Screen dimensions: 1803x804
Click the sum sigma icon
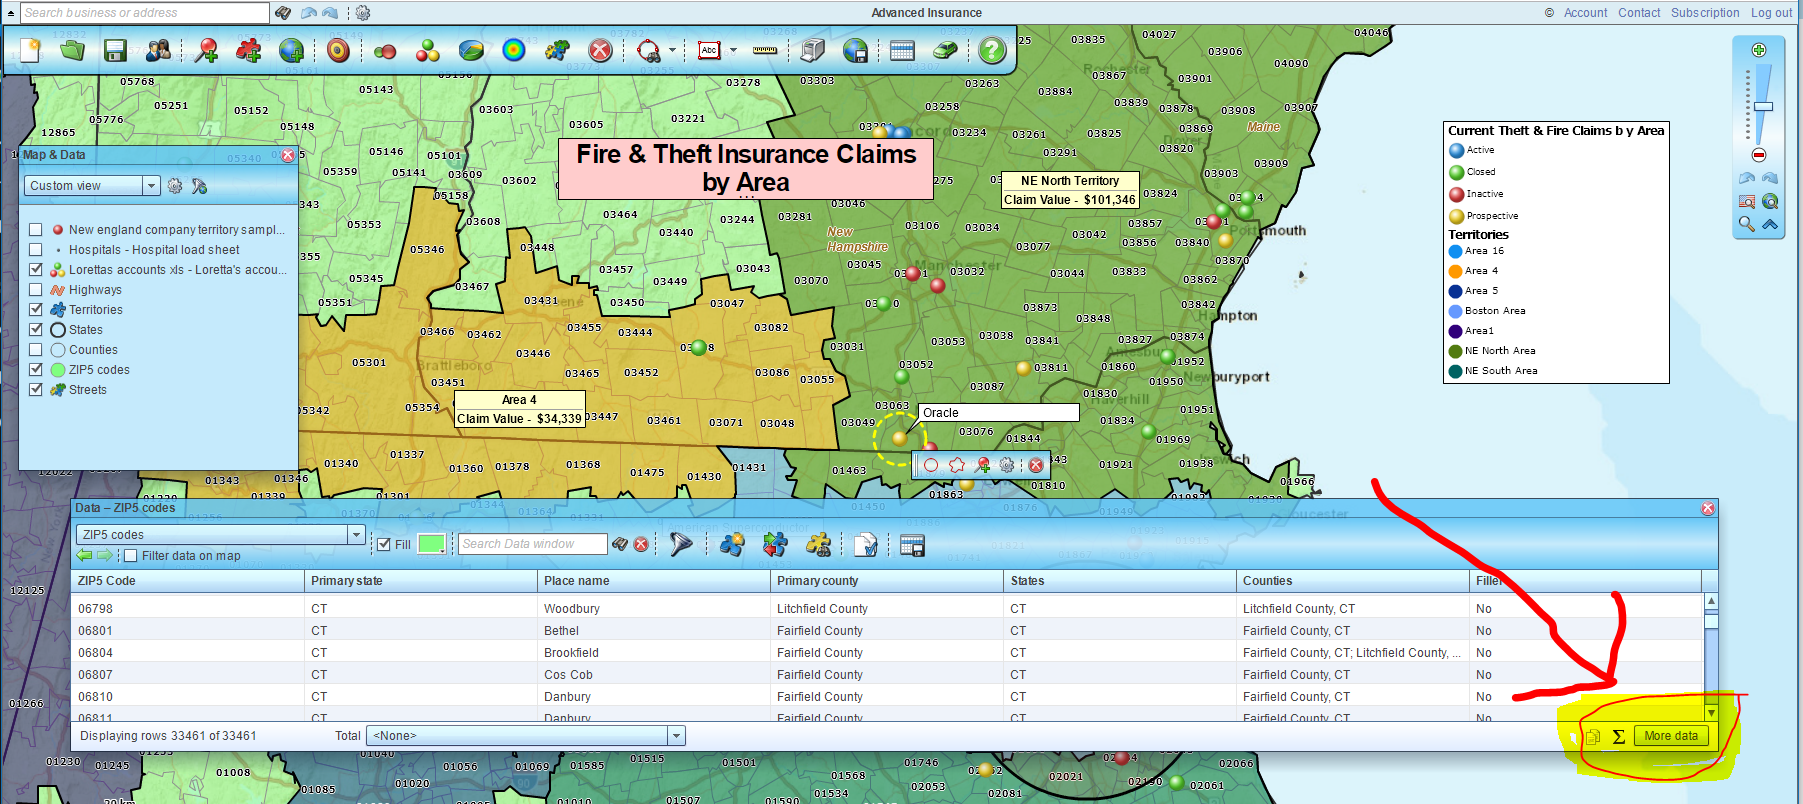coord(1619,736)
